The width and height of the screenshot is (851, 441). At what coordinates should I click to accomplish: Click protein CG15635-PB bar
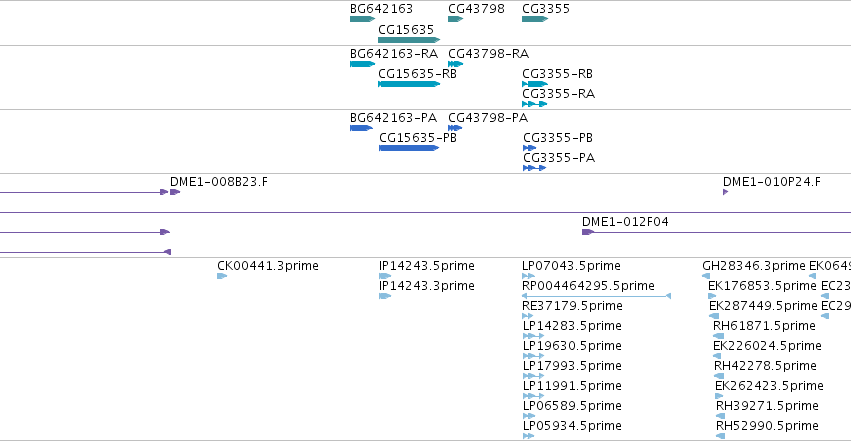click(x=409, y=148)
